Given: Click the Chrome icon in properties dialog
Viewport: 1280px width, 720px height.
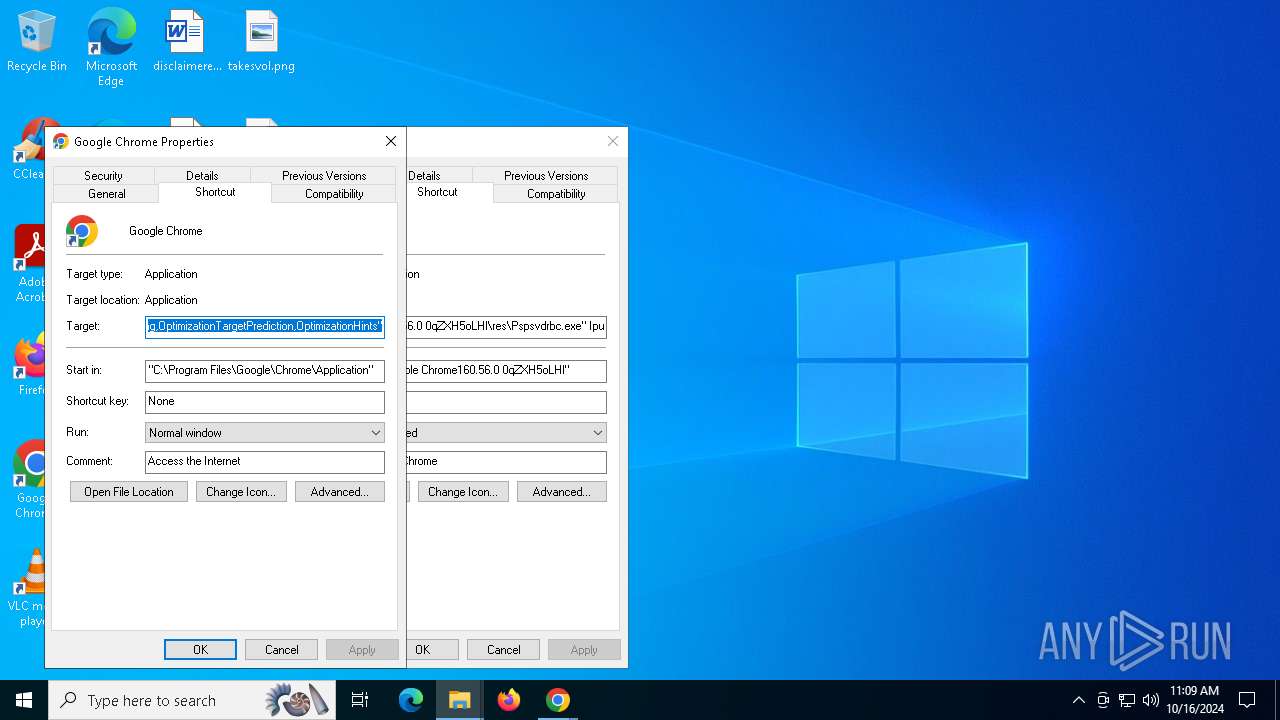Looking at the screenshot, I should point(82,231).
